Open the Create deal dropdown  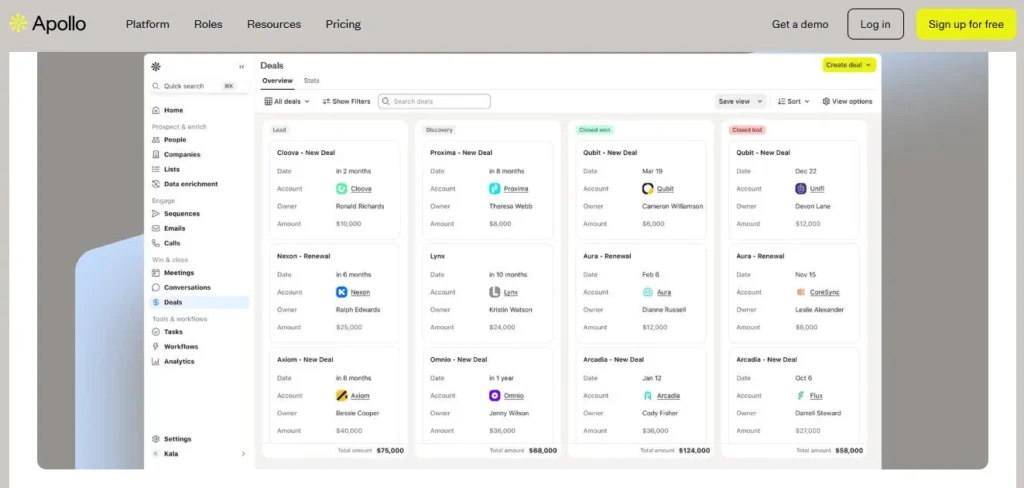point(848,65)
